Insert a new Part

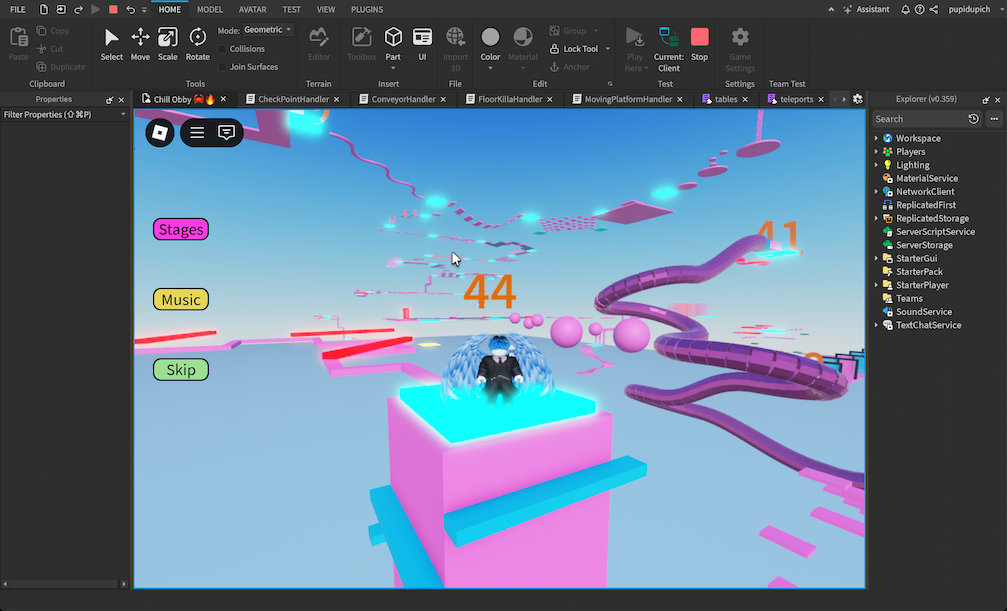[x=393, y=44]
